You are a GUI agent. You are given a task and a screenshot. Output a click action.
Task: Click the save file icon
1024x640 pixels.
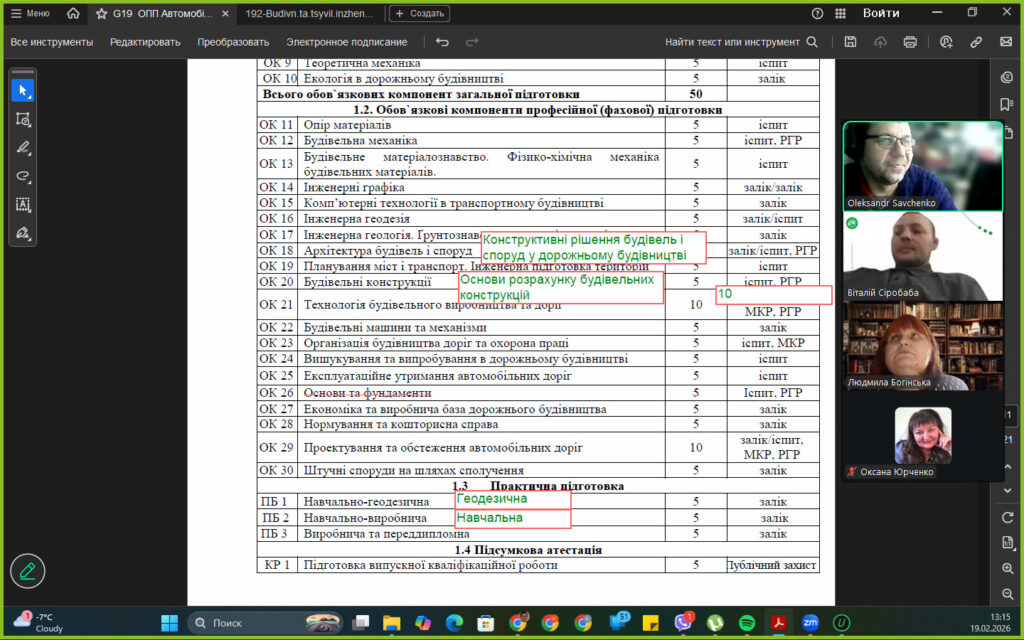[x=850, y=42]
